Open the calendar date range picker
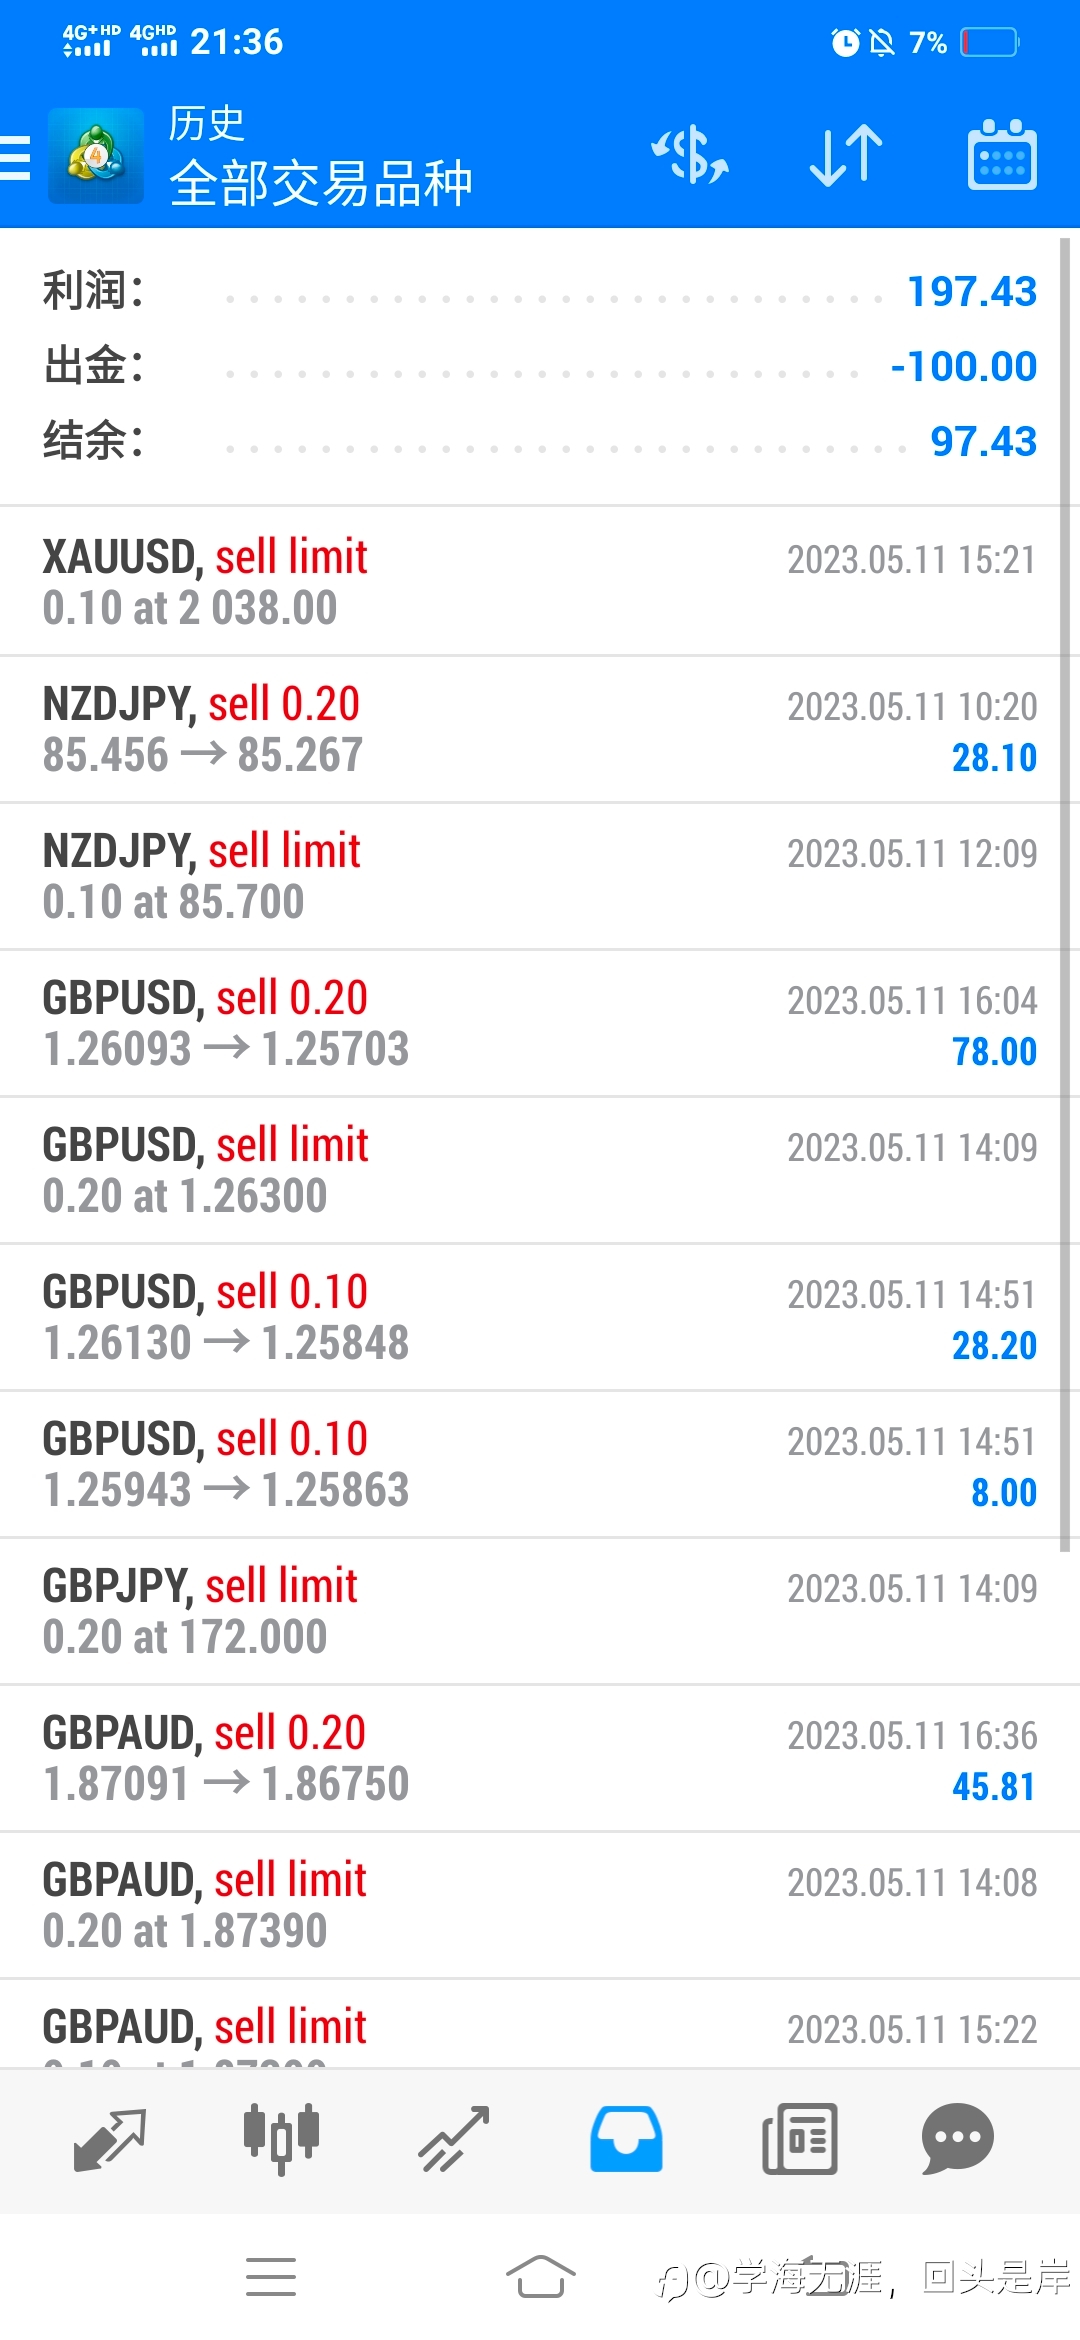This screenshot has width=1080, height=2340. click(x=1002, y=155)
